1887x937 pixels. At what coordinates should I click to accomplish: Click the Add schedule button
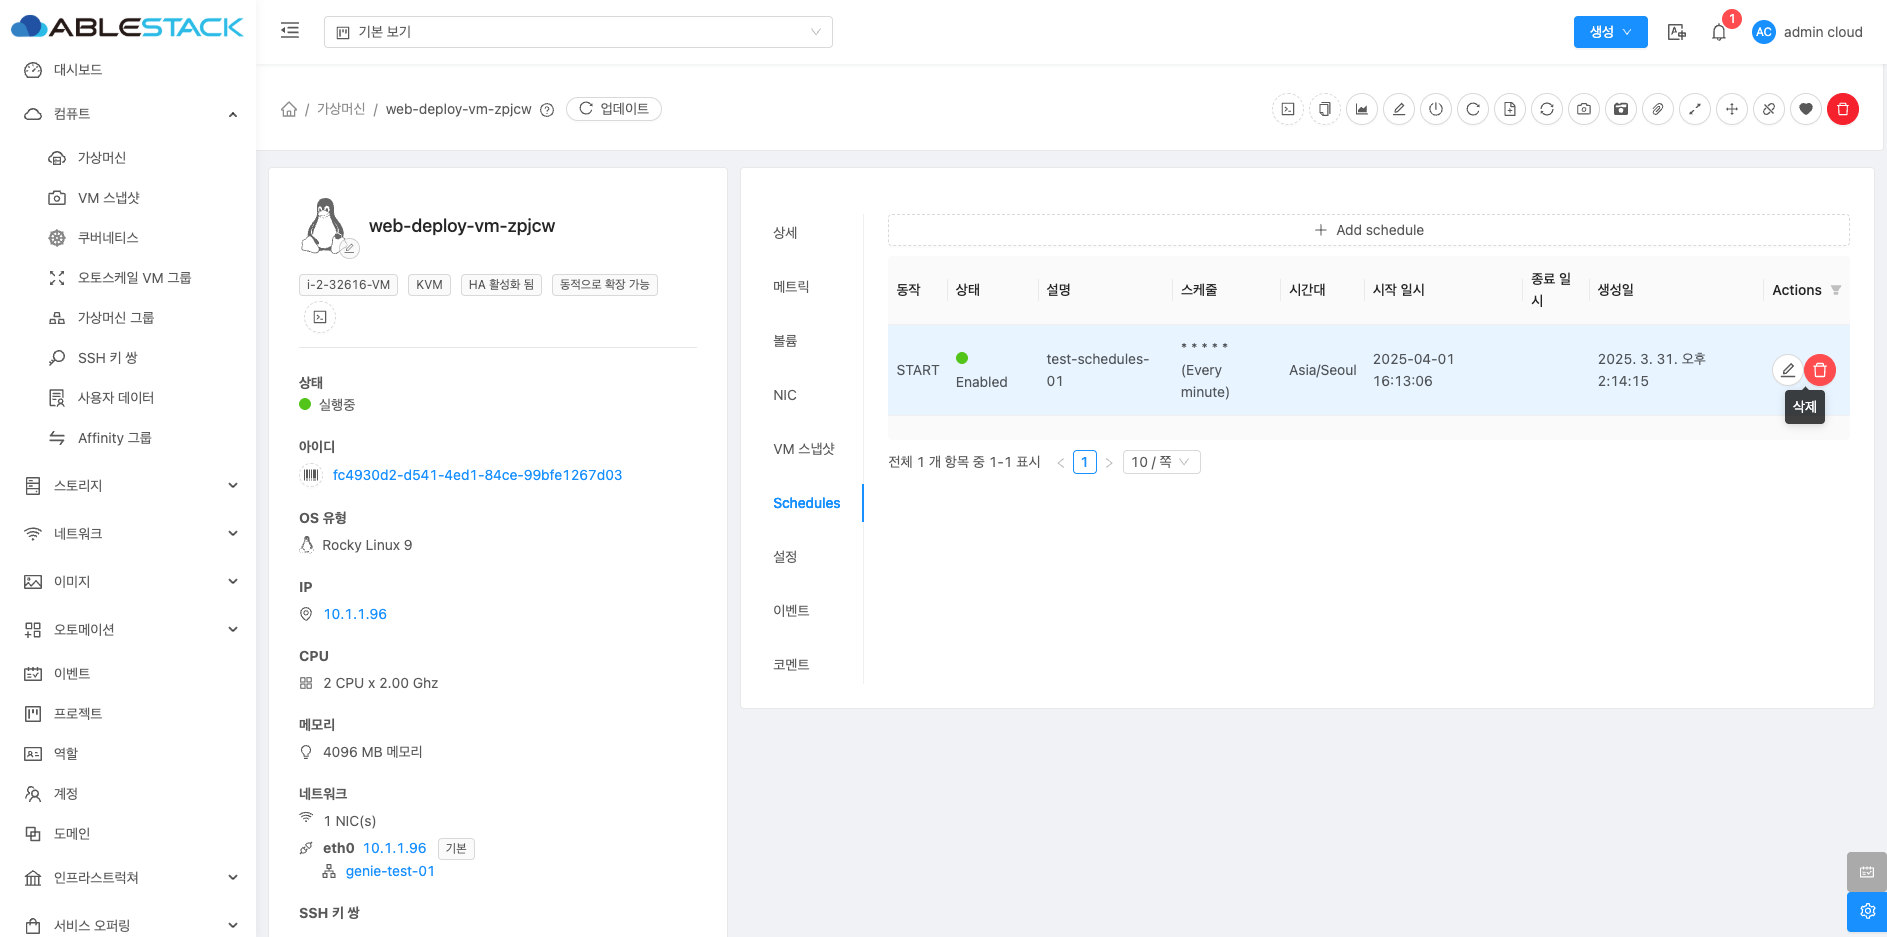[1368, 230]
